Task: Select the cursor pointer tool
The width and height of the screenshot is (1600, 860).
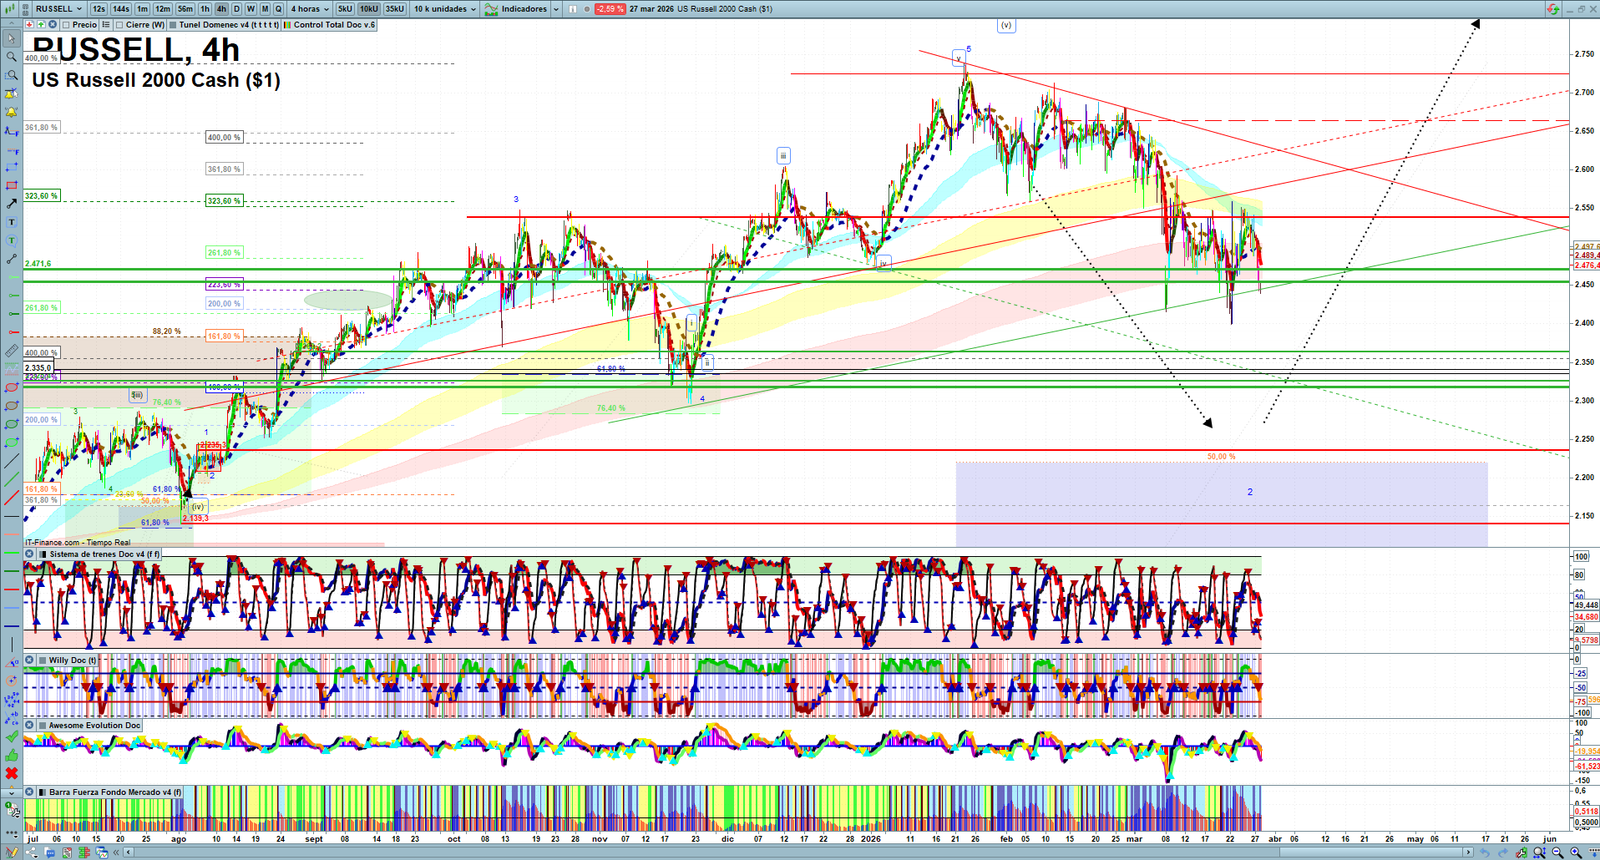Action: point(11,39)
